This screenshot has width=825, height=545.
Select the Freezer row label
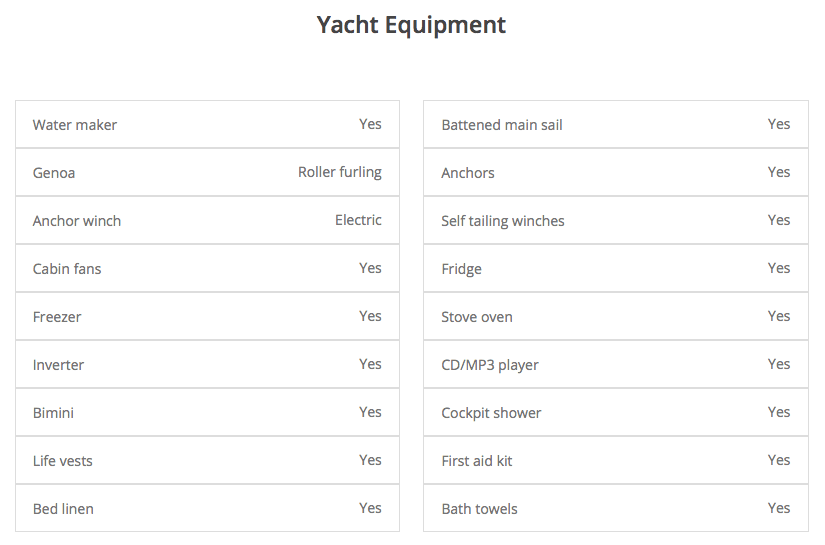click(x=57, y=317)
